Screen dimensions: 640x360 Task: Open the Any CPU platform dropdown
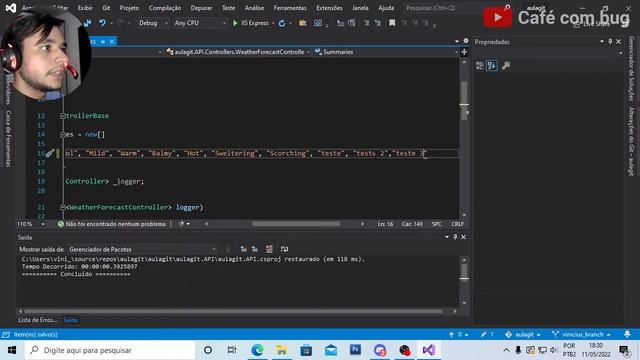pos(200,23)
